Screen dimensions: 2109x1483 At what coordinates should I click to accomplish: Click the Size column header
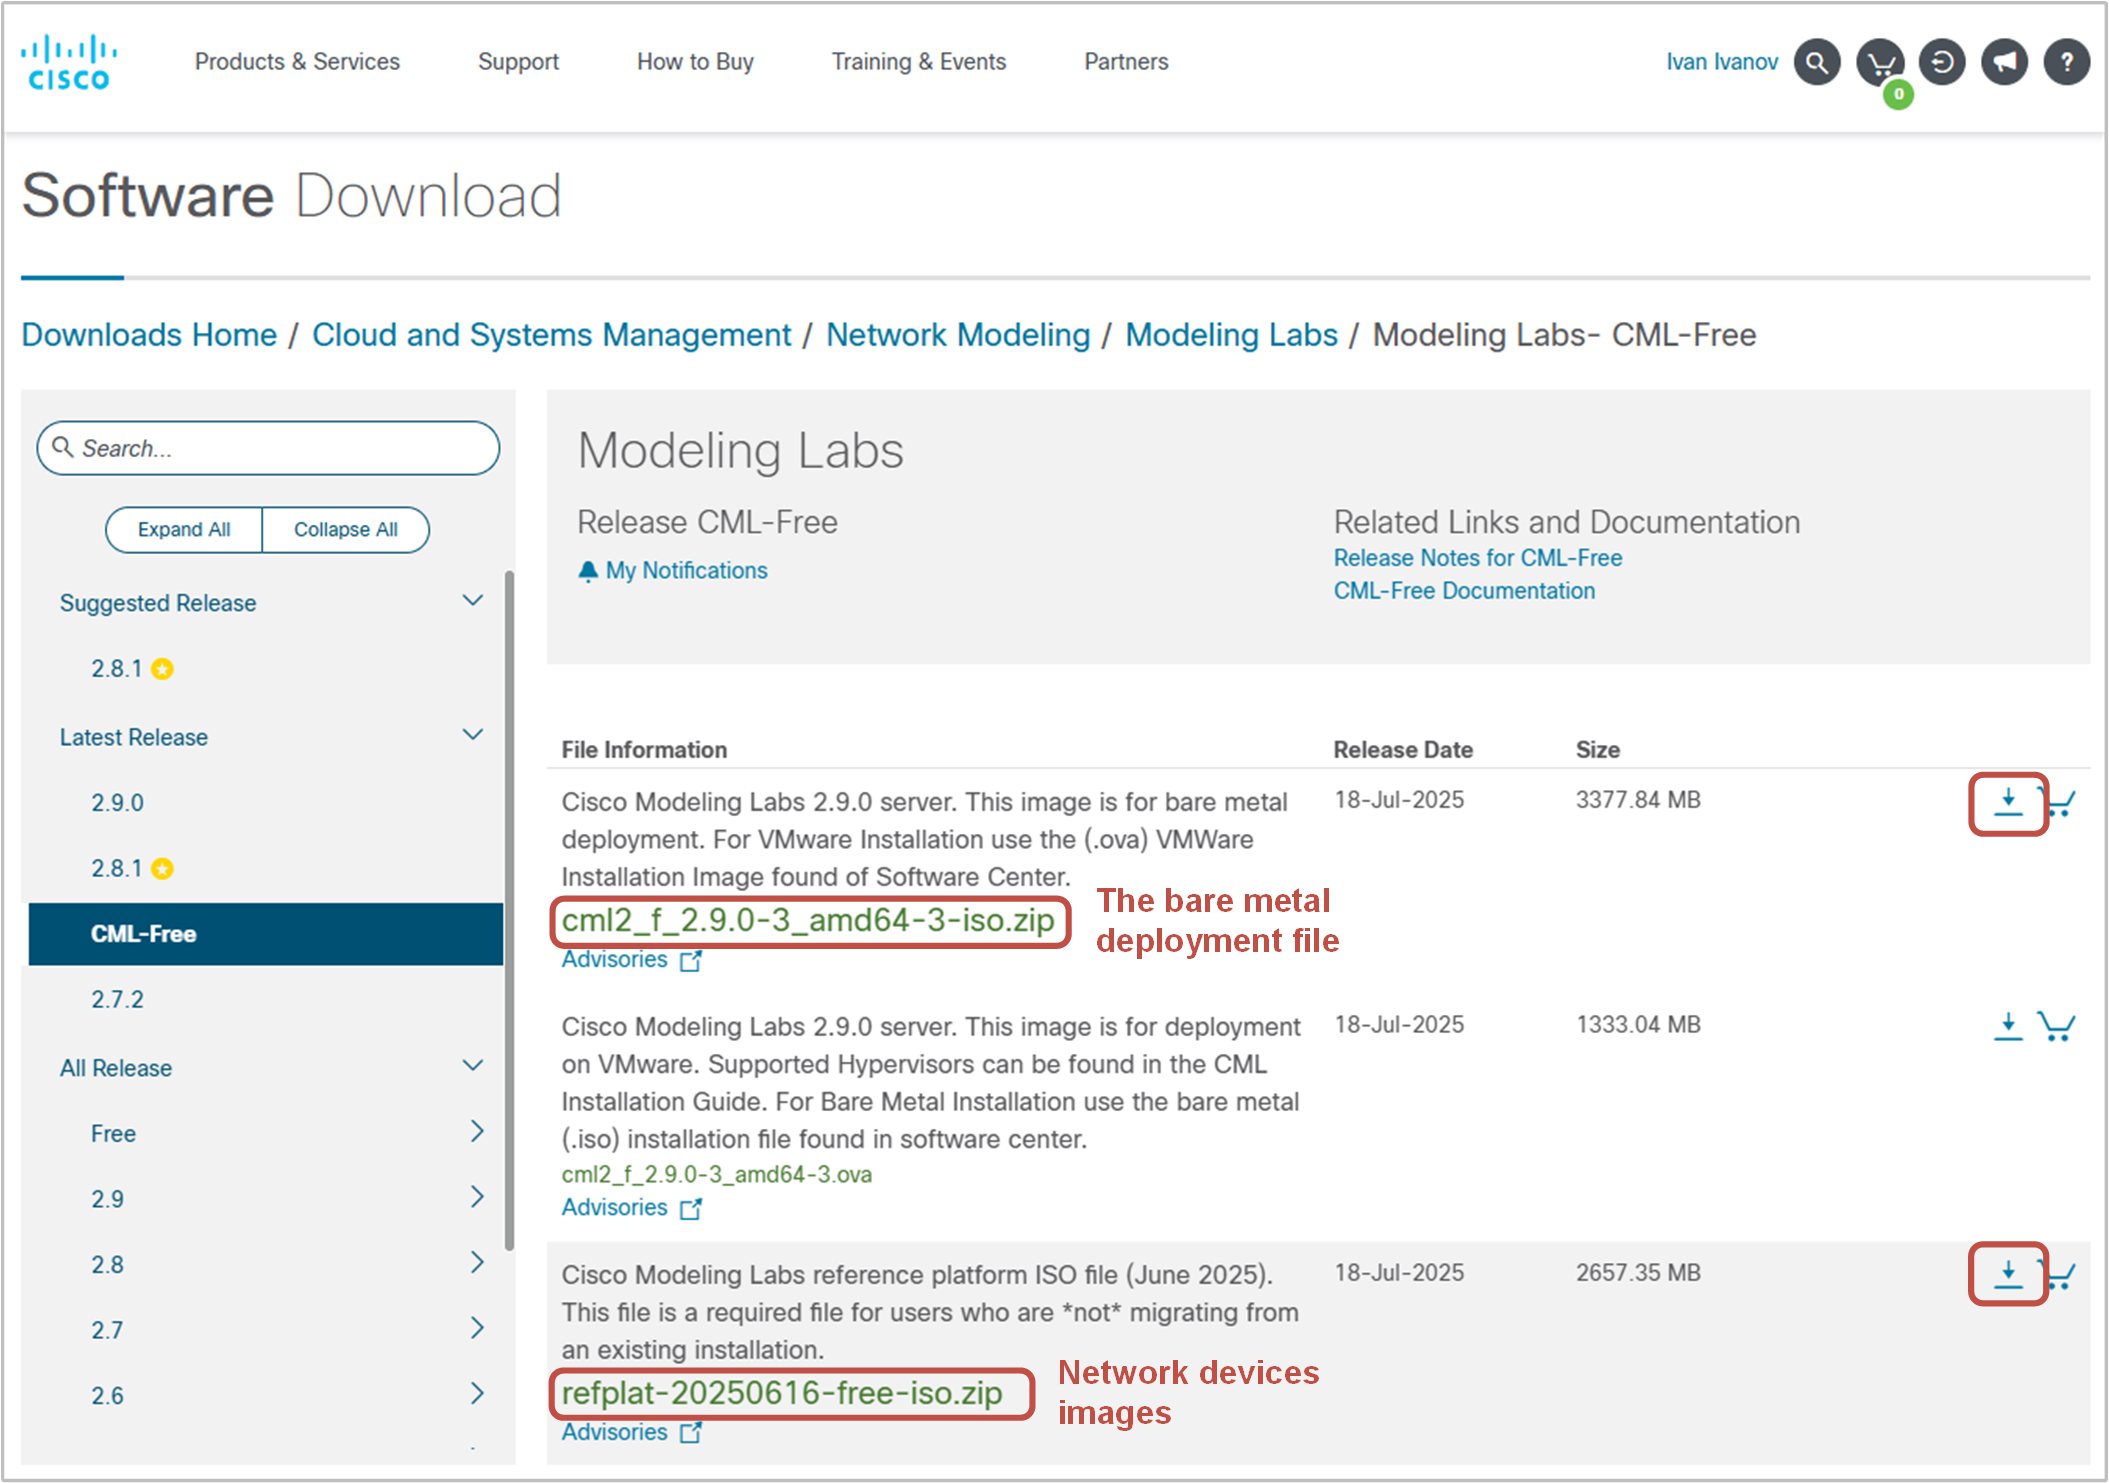point(1597,750)
